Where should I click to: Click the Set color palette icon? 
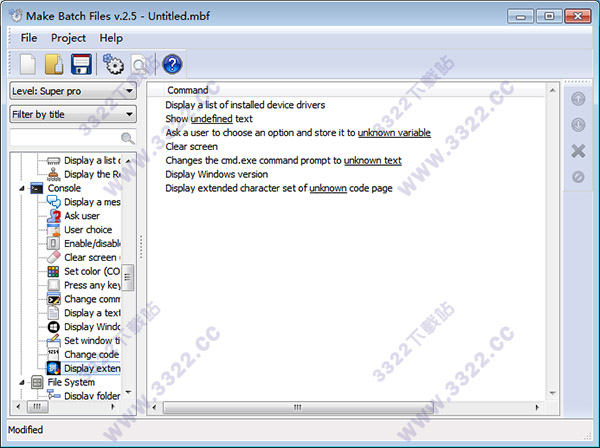click(x=53, y=271)
